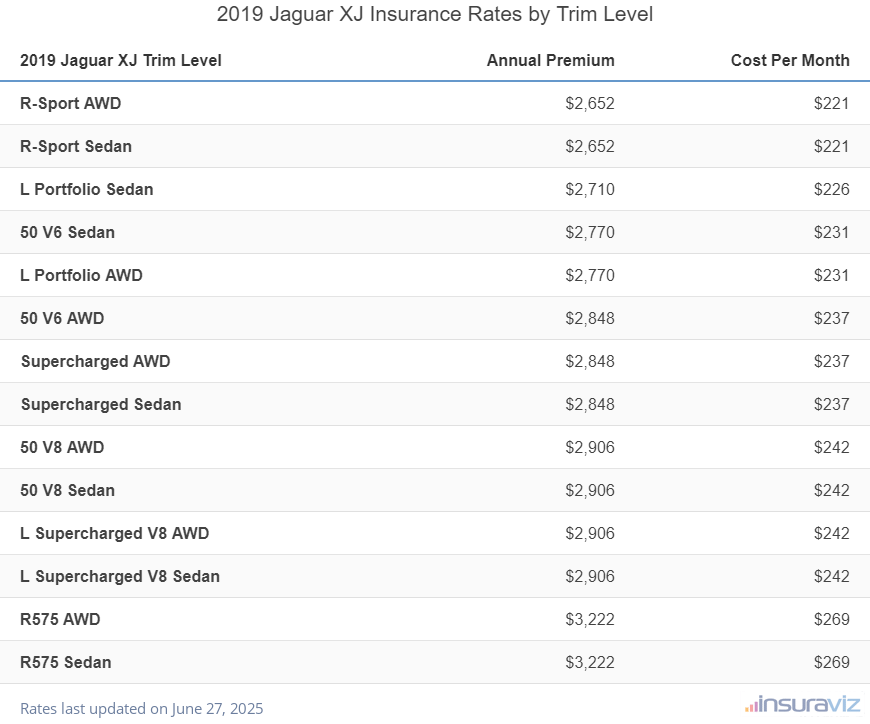This screenshot has width=870, height=724.
Task: Click the $237 monthly cost for Supercharged Sedan
Action: [832, 404]
